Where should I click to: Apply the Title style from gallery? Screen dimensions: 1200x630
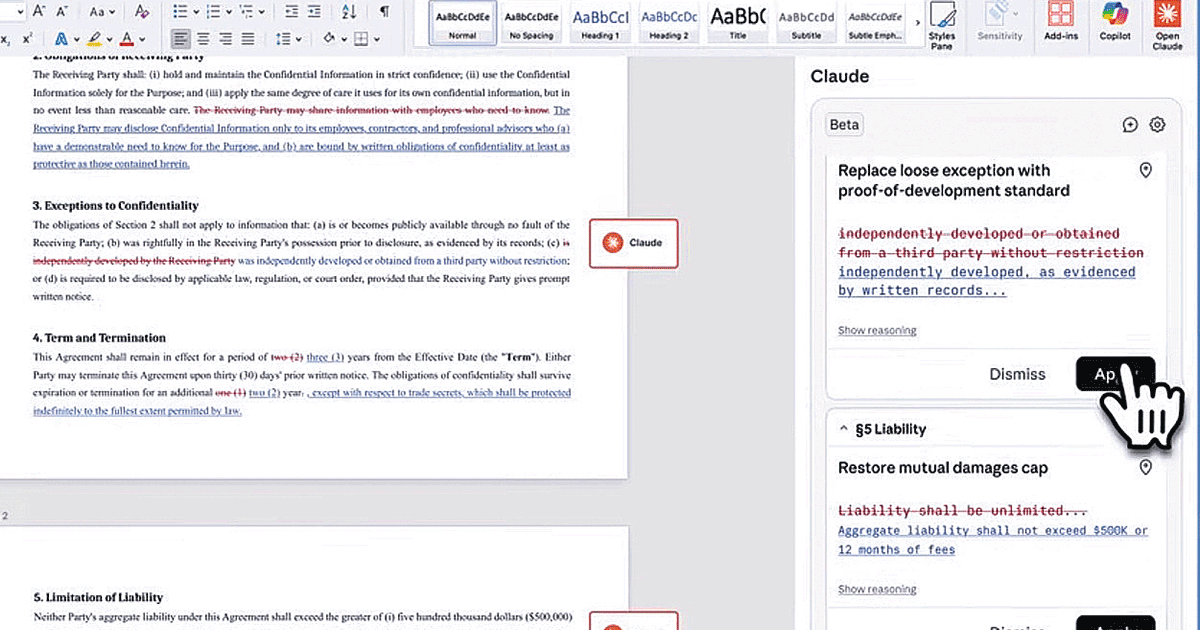pos(737,22)
